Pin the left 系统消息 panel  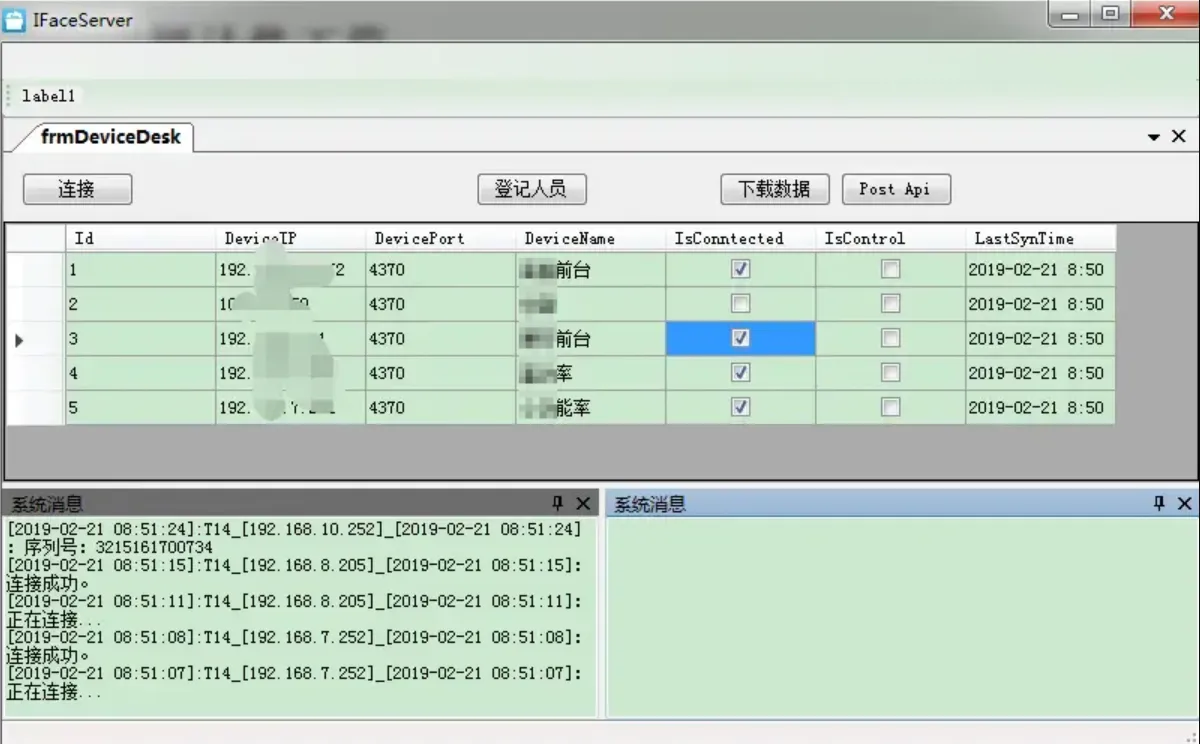pos(558,503)
